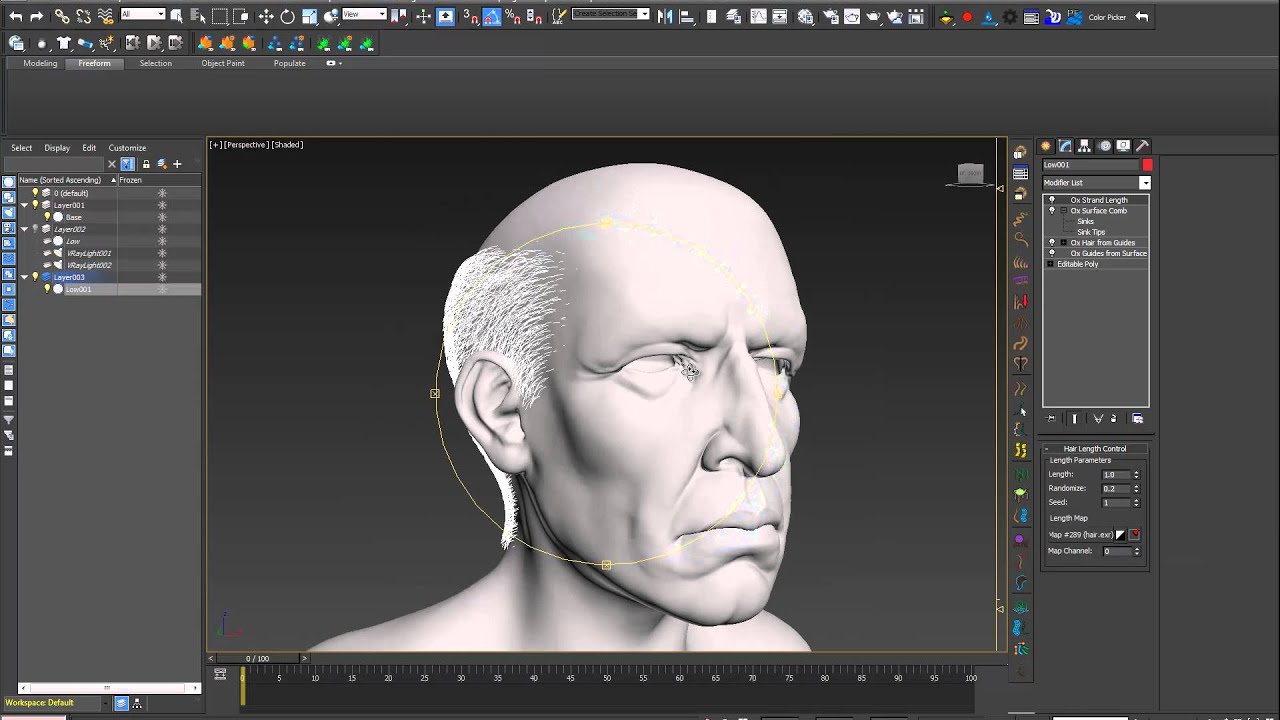
Task: Switch to the Display command panel tab
Action: click(x=1124, y=146)
